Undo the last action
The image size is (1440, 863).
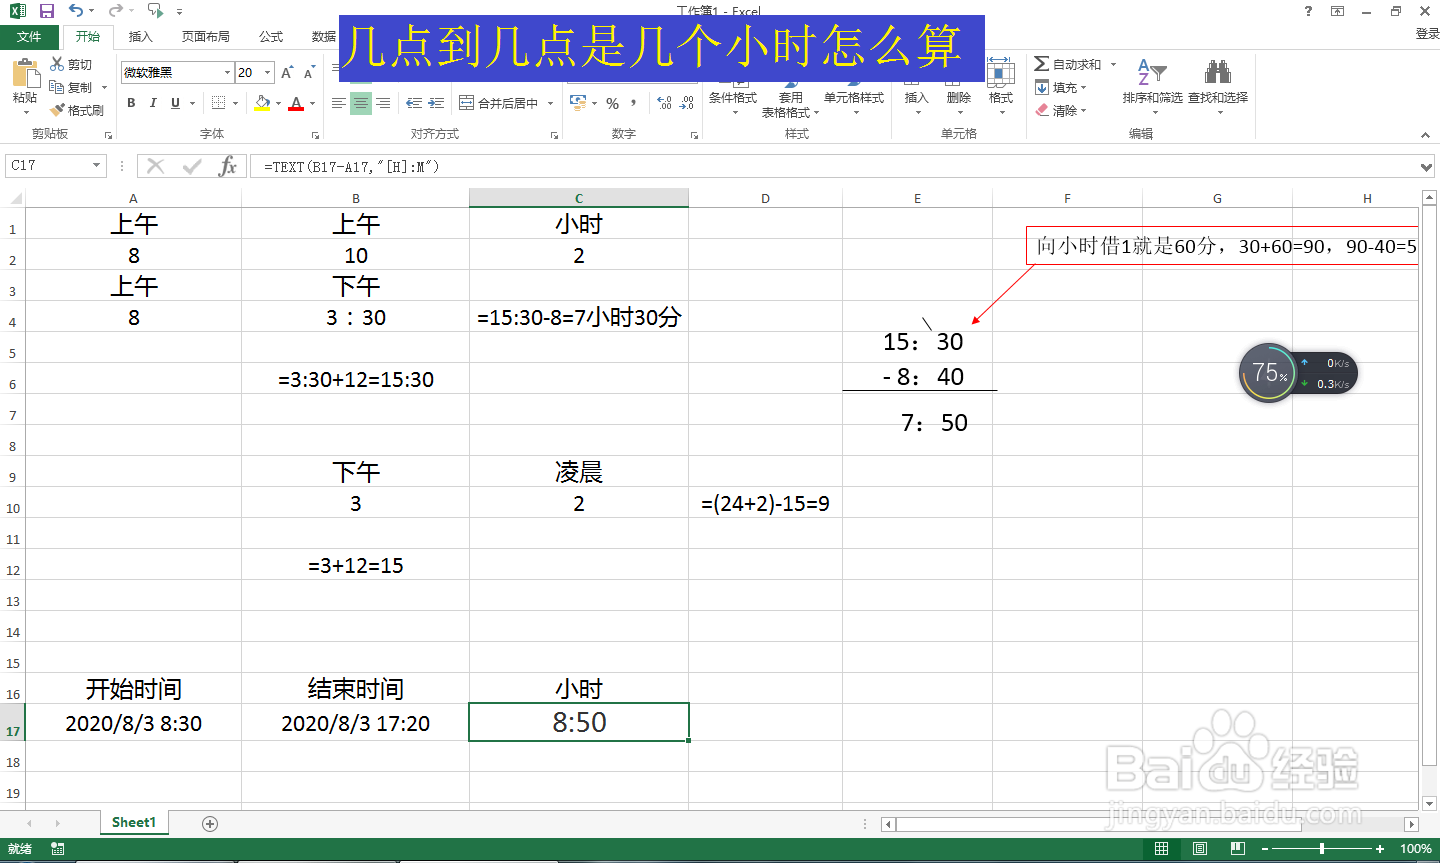click(76, 11)
